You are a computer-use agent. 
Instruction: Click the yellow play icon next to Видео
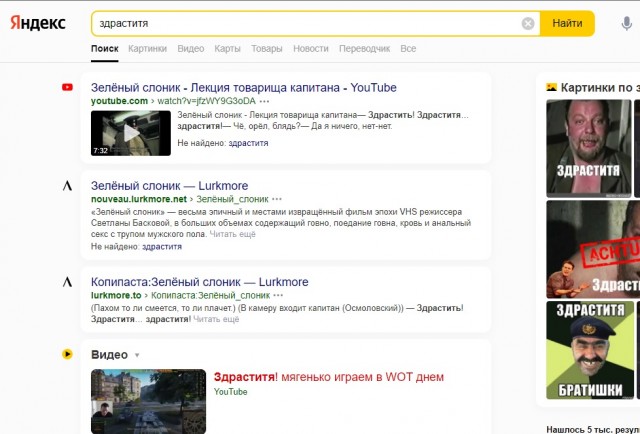tap(67, 354)
